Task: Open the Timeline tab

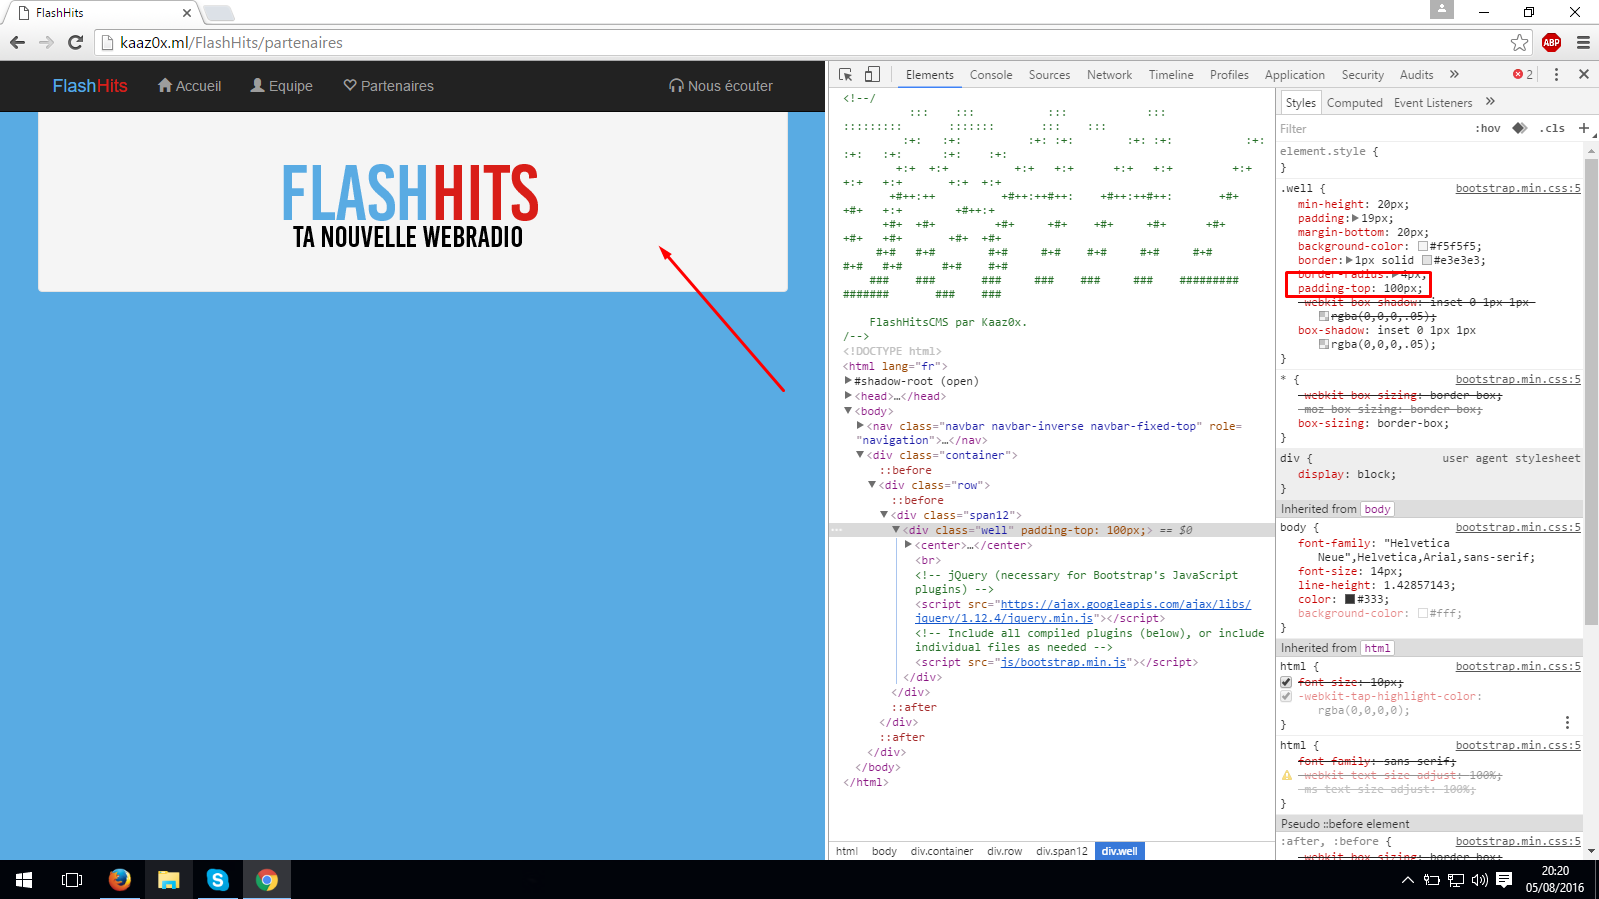Action: tap(1171, 75)
